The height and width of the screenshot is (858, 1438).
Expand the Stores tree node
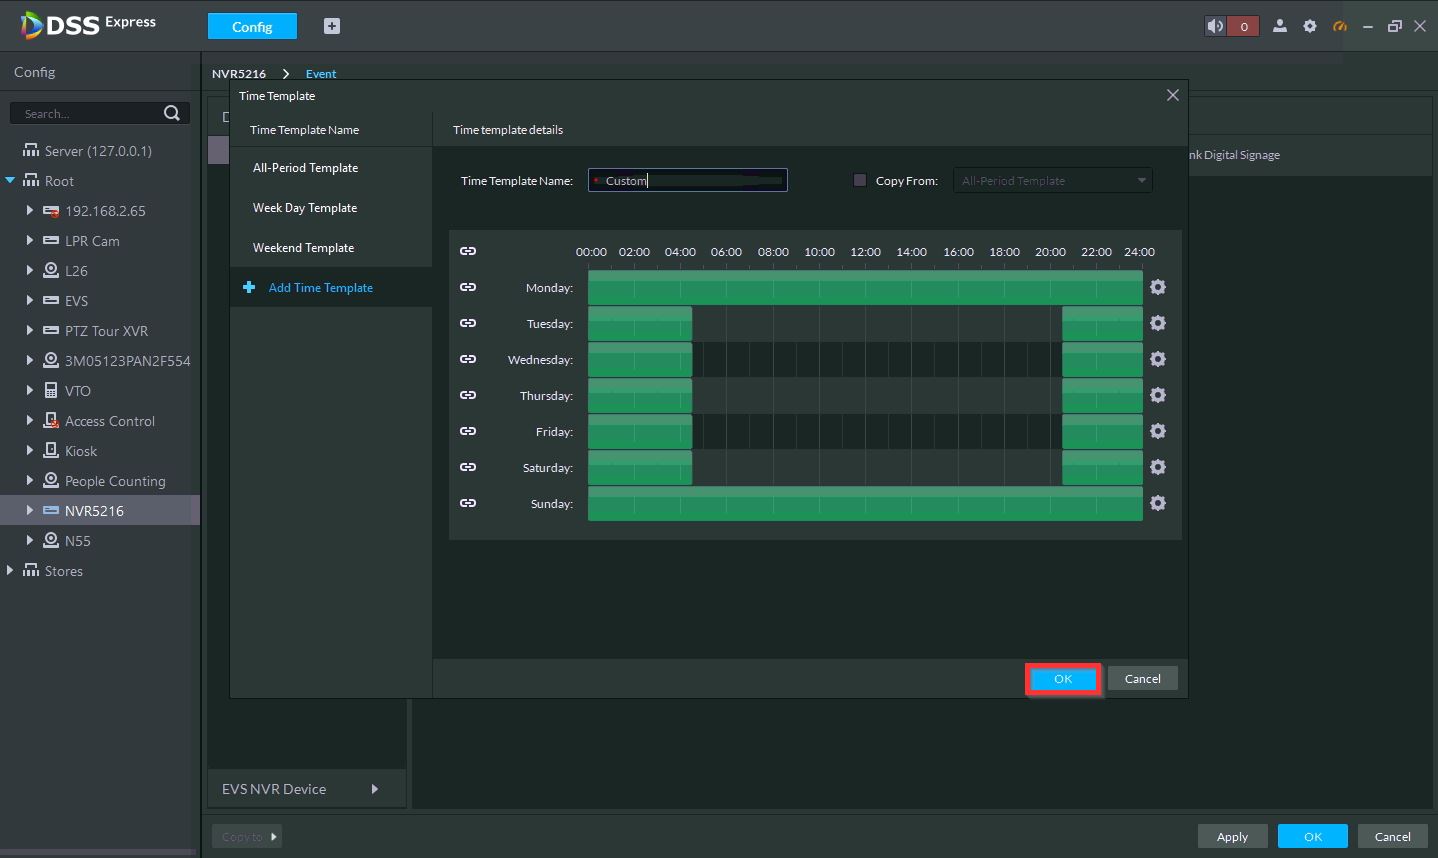pyautogui.click(x=10, y=571)
